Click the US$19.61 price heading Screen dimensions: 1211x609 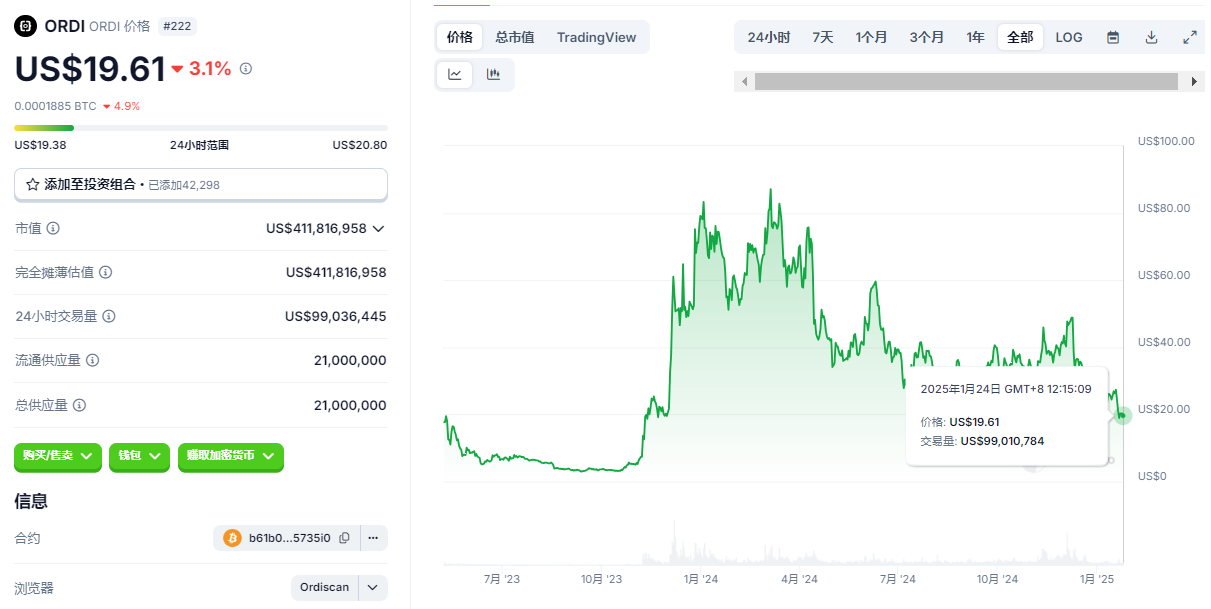click(x=90, y=69)
